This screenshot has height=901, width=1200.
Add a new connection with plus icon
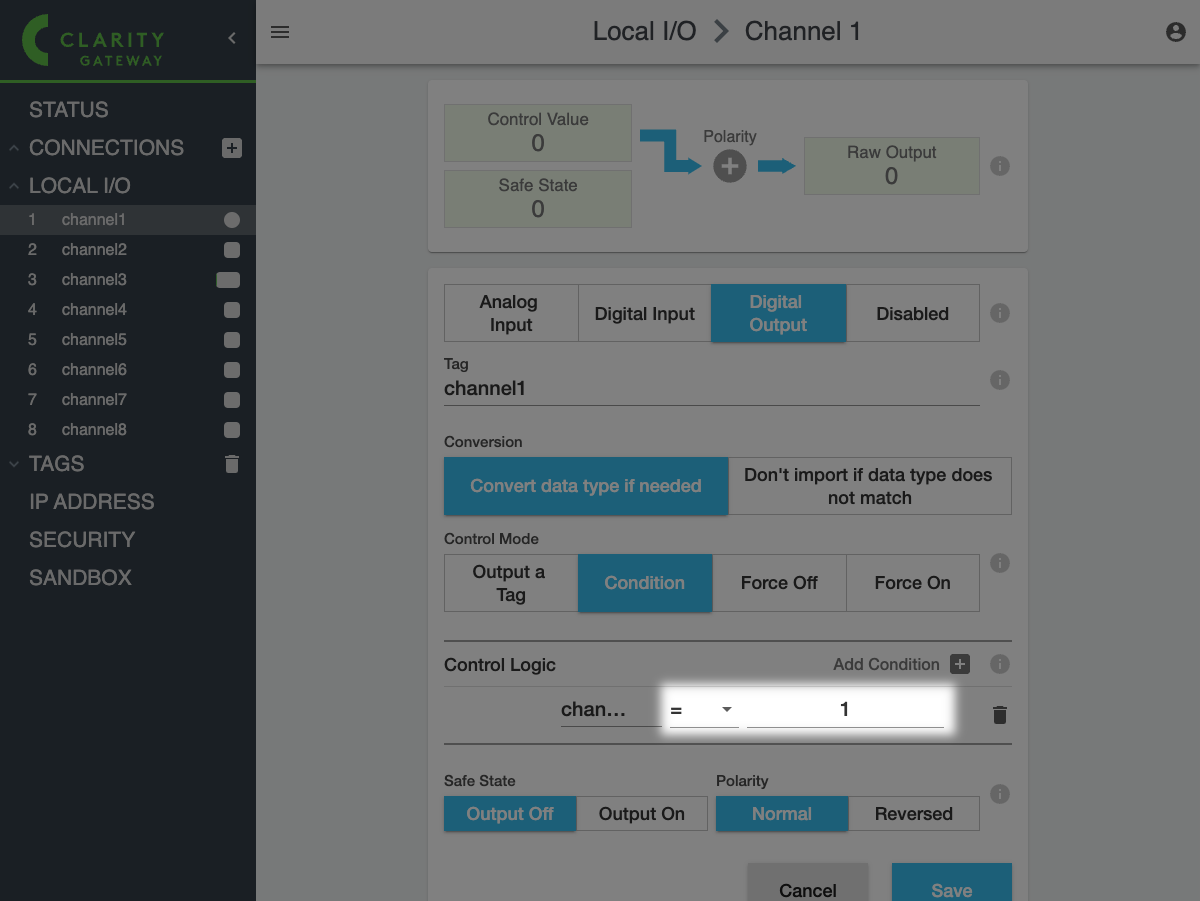231,148
